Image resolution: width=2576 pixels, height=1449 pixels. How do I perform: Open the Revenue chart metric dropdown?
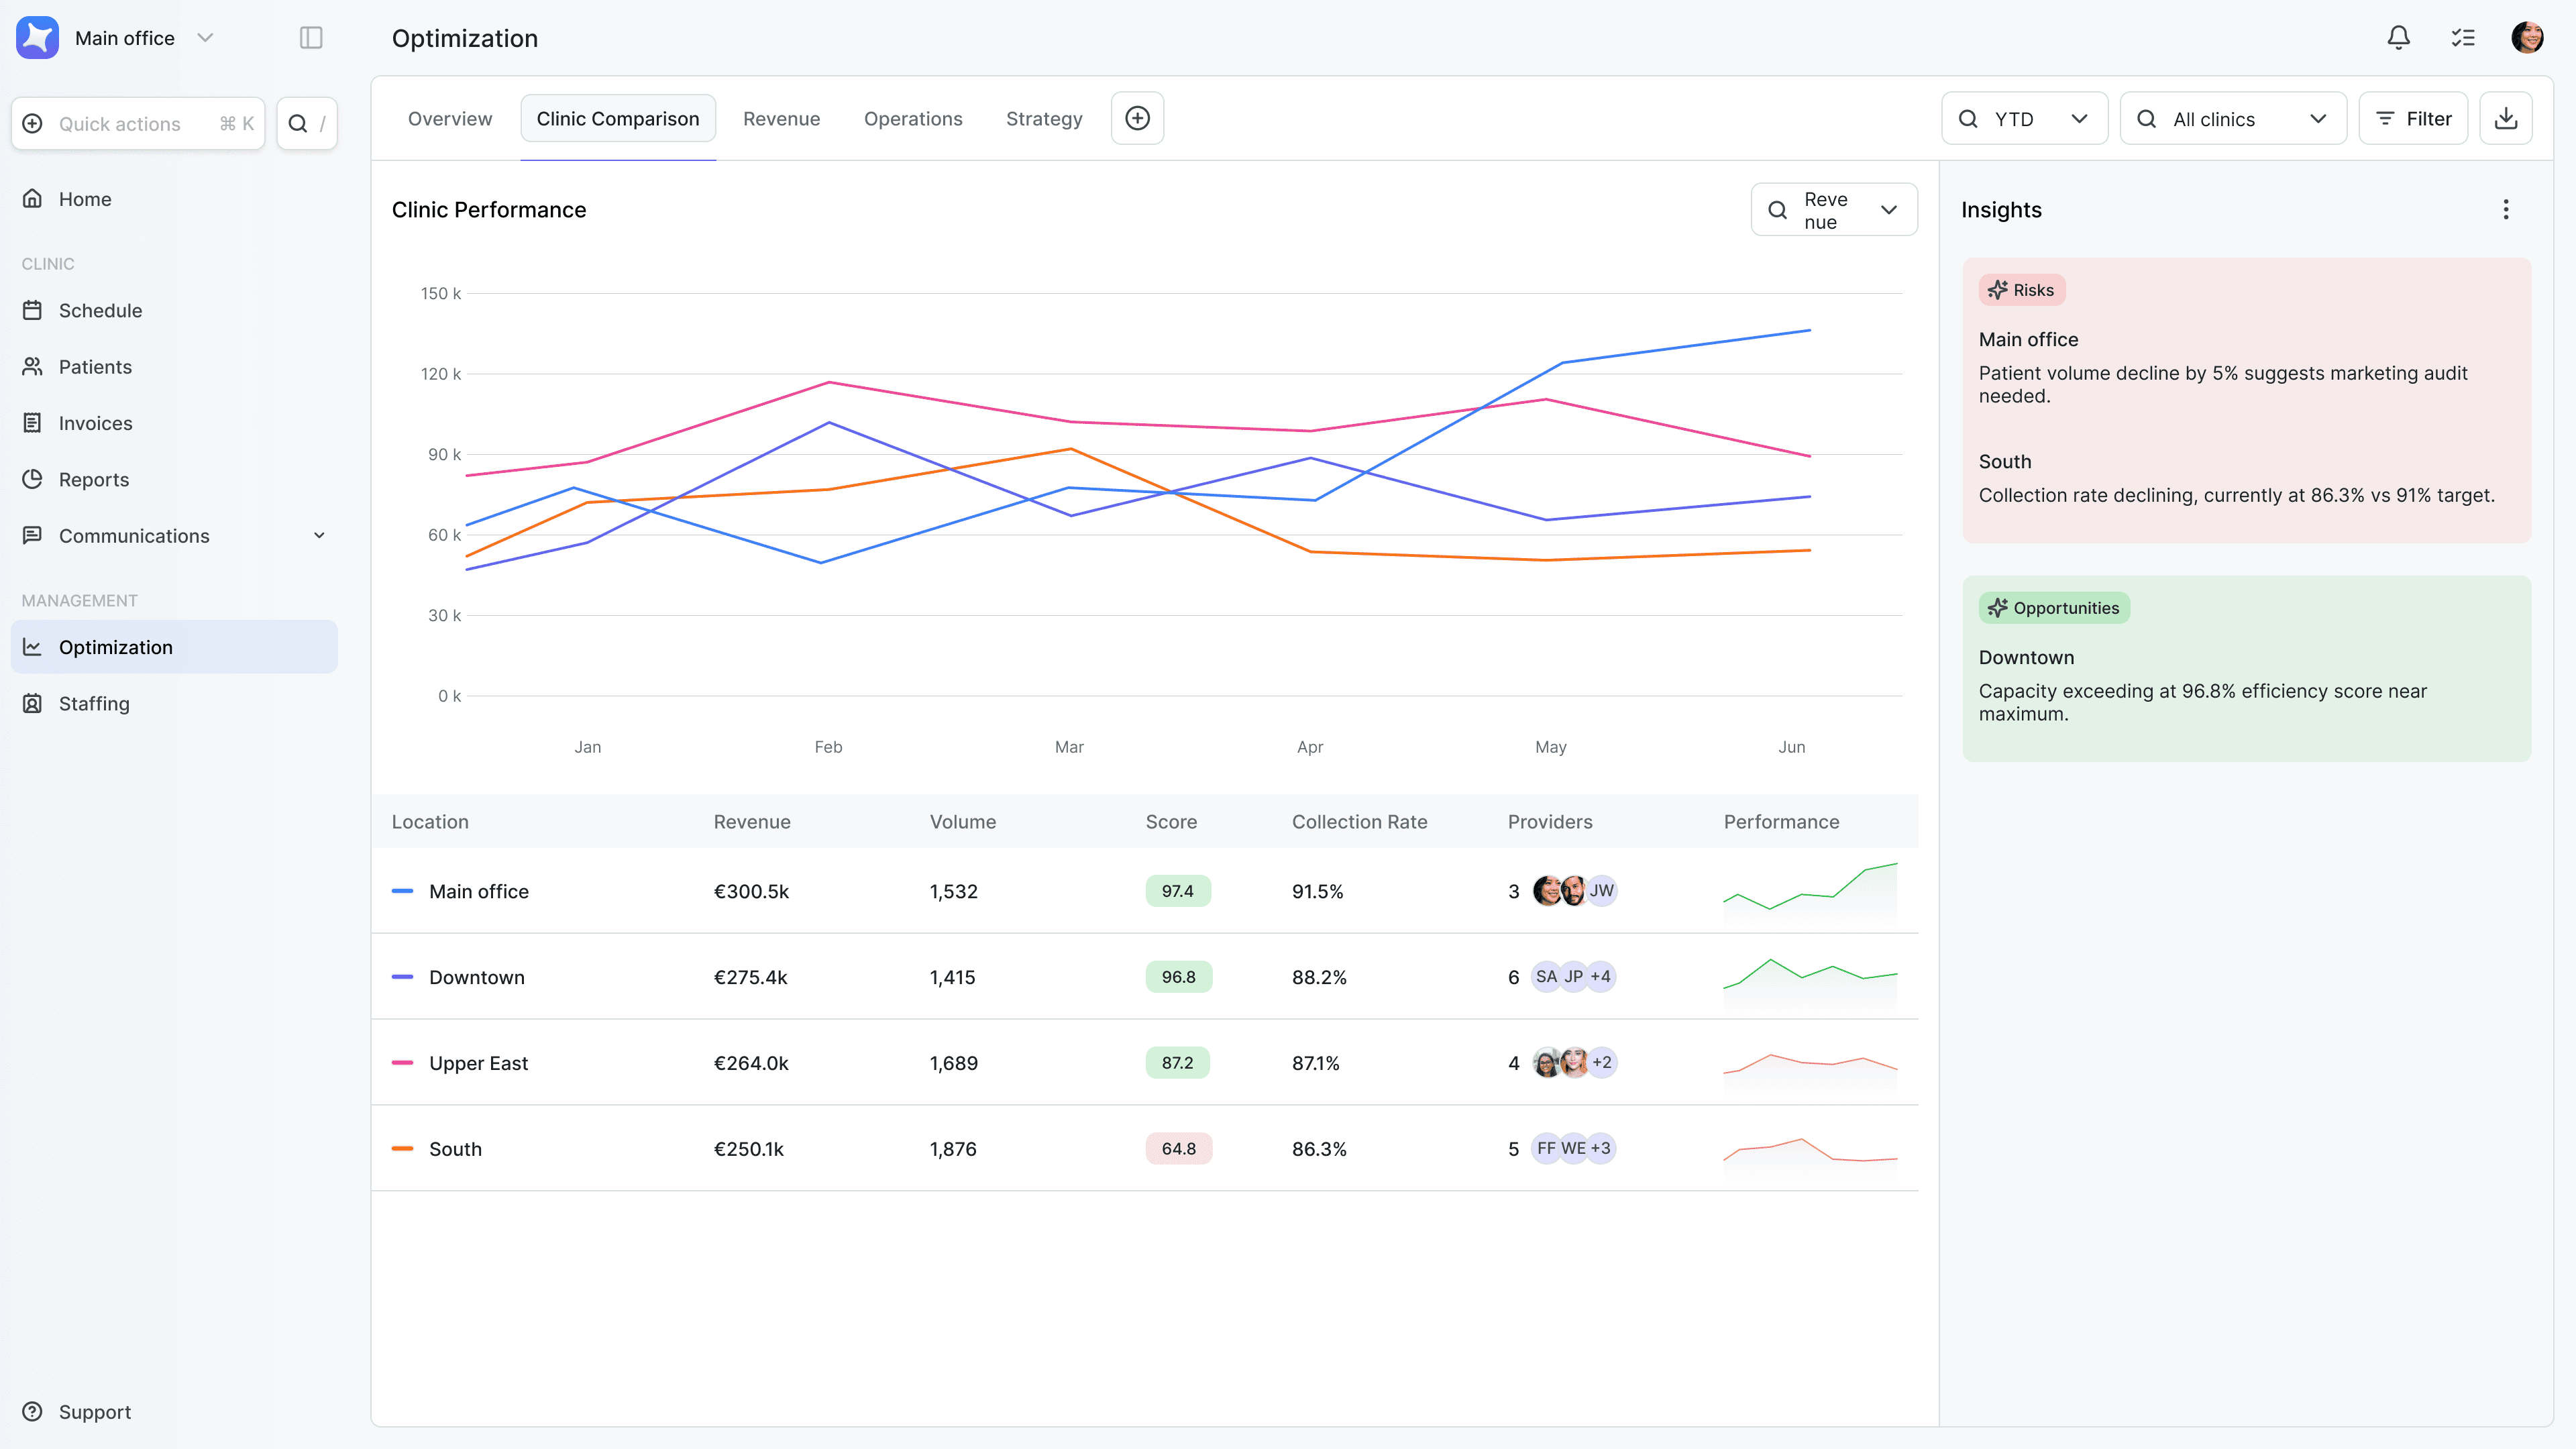(x=1833, y=210)
